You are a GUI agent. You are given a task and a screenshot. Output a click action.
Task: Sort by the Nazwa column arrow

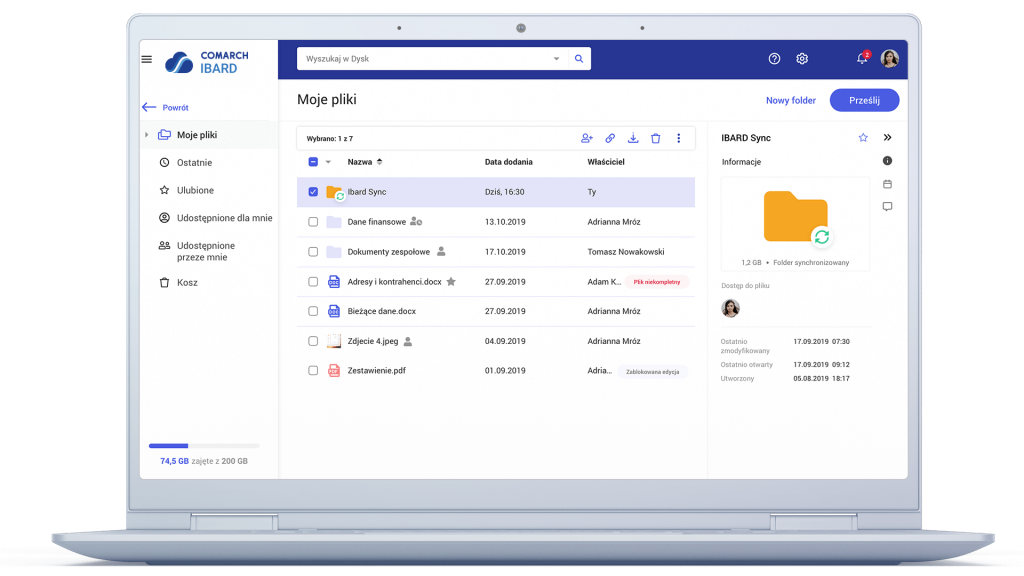[379, 162]
